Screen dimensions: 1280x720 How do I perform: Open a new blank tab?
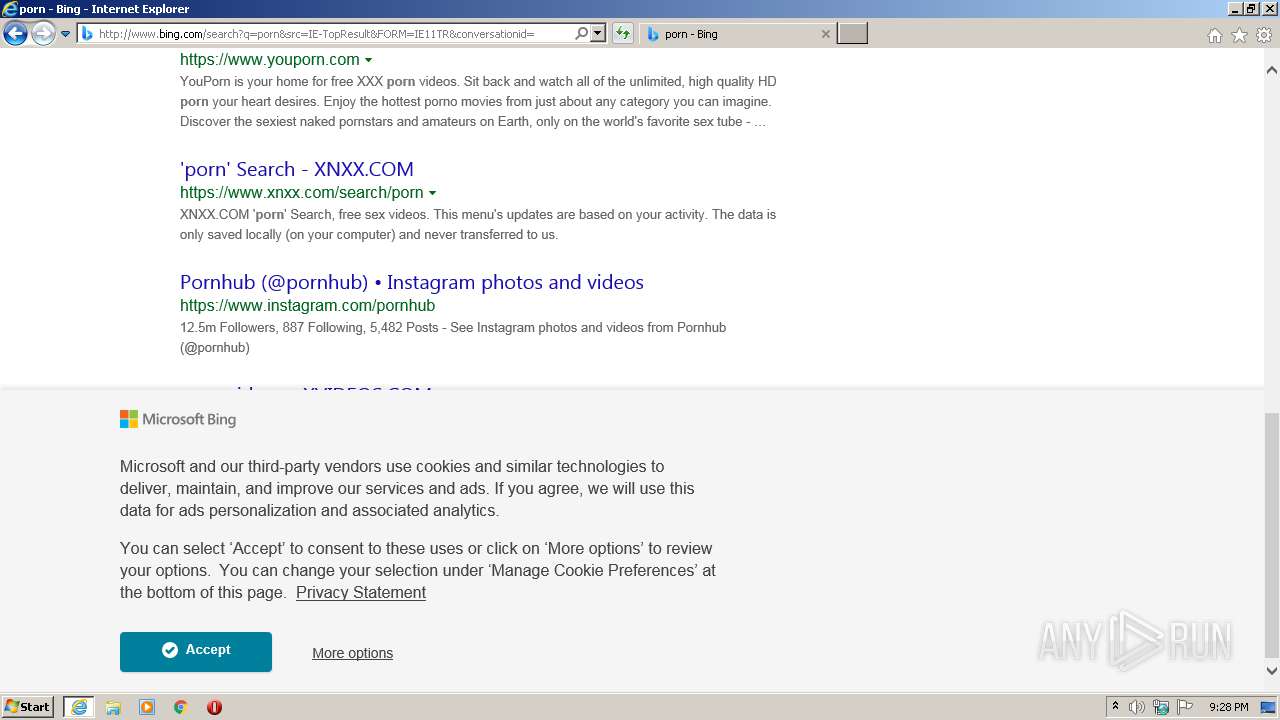[x=852, y=34]
